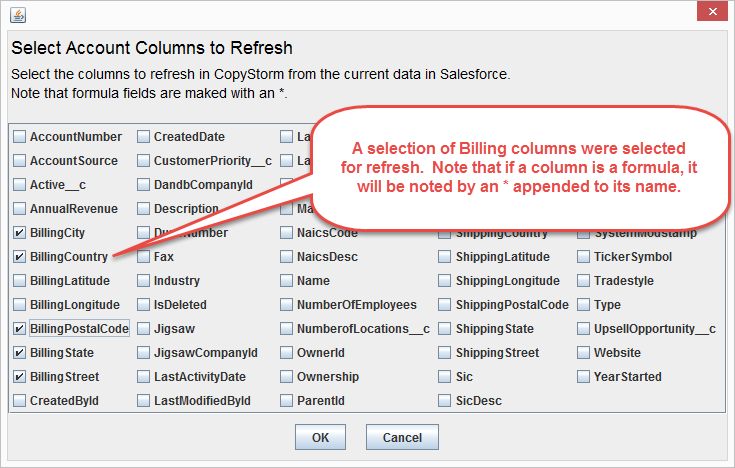
Task: Check the YearStarted checkbox
Action: (x=583, y=377)
